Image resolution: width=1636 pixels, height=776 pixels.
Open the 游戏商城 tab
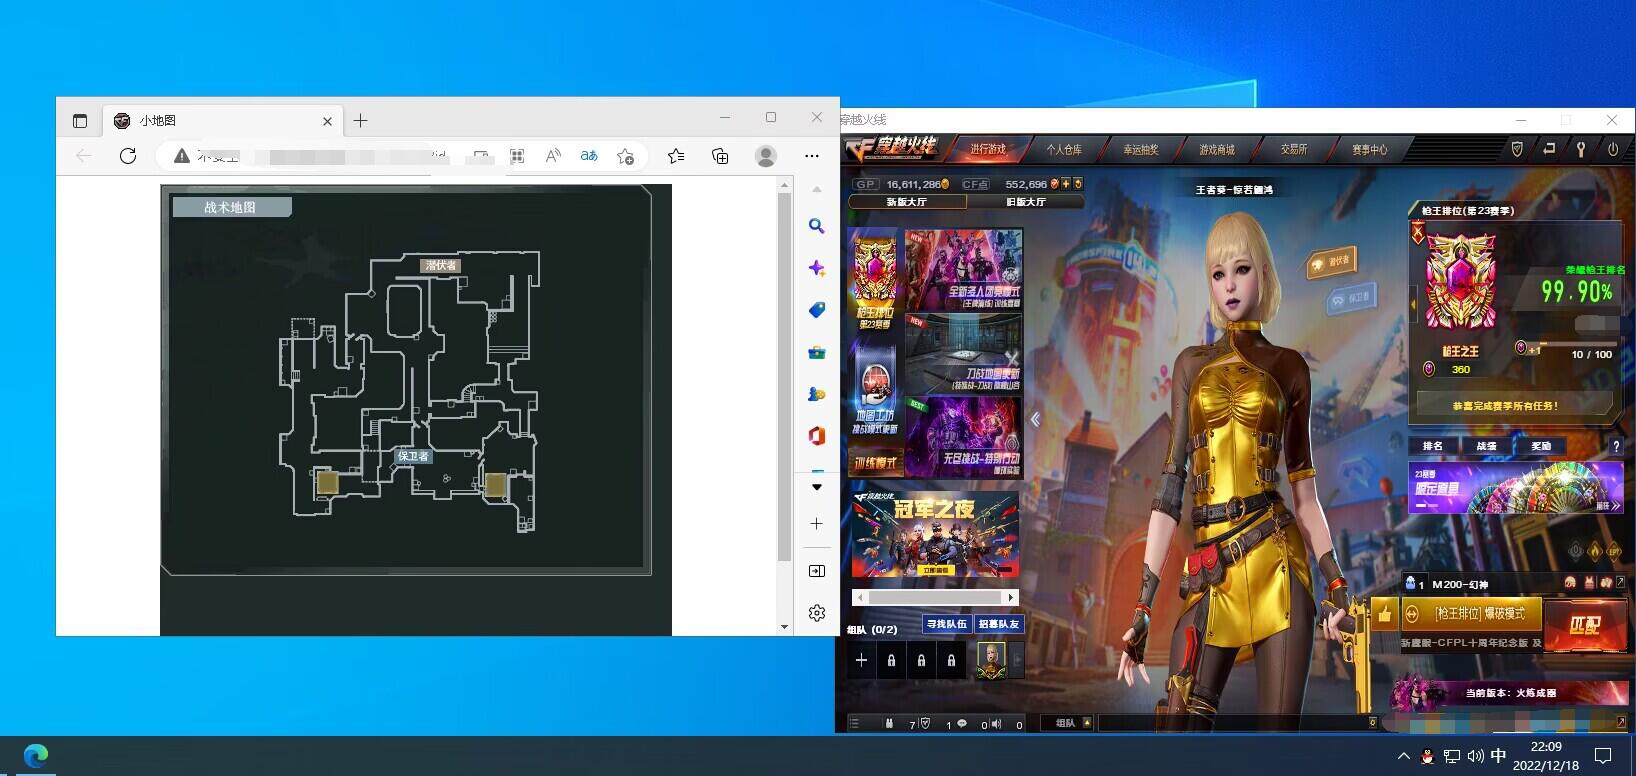click(1217, 149)
